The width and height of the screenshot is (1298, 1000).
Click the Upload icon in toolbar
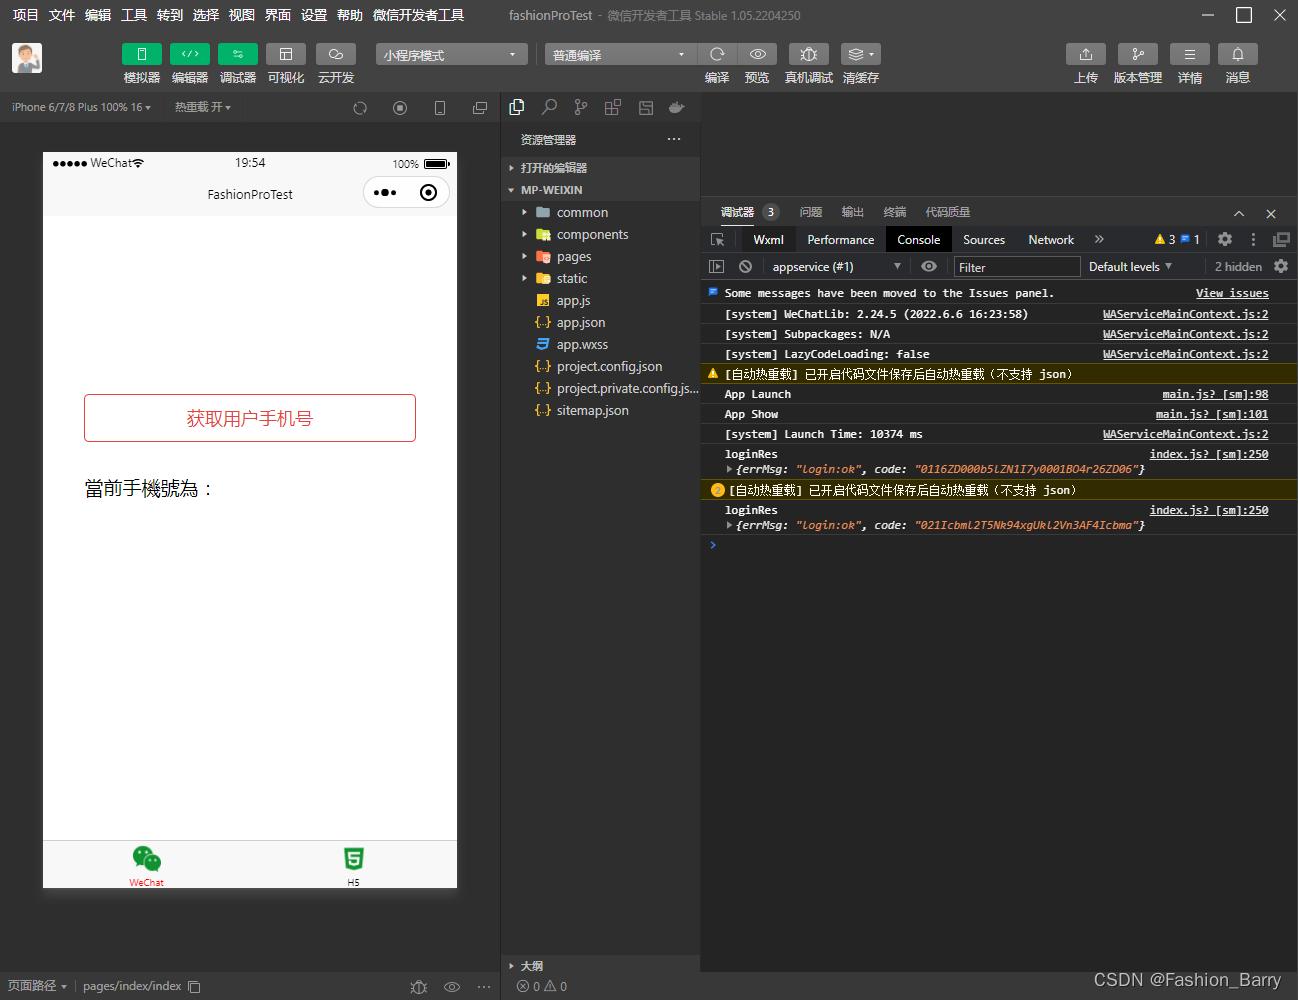[1086, 54]
